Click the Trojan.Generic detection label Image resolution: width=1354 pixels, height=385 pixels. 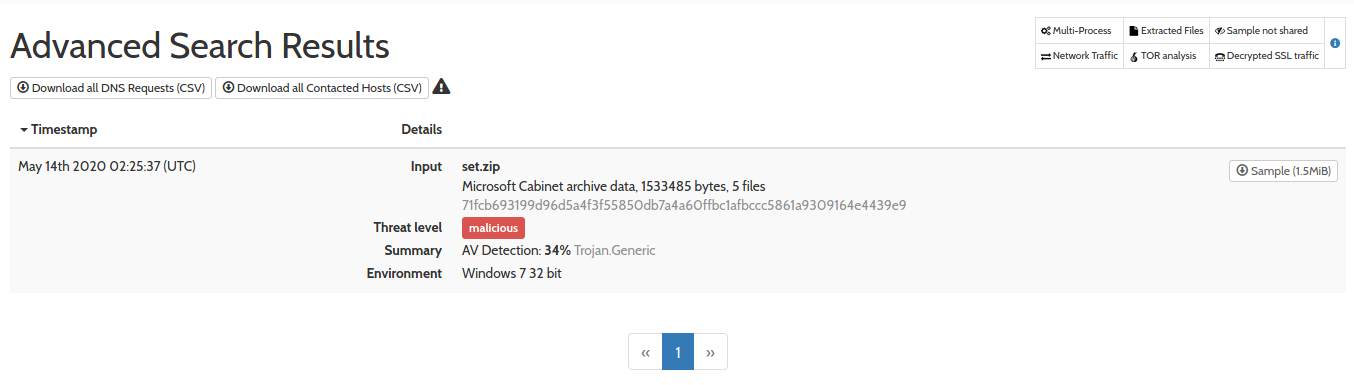coord(615,250)
